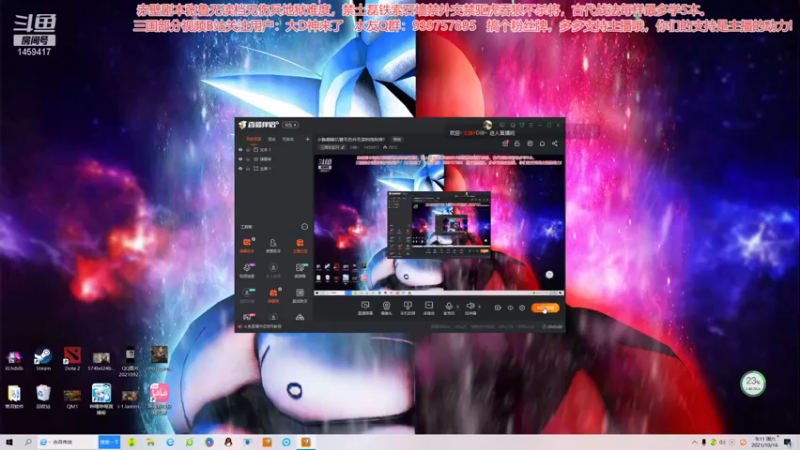Switch to the second scene tab
The image size is (800, 450).
(x=272, y=139)
